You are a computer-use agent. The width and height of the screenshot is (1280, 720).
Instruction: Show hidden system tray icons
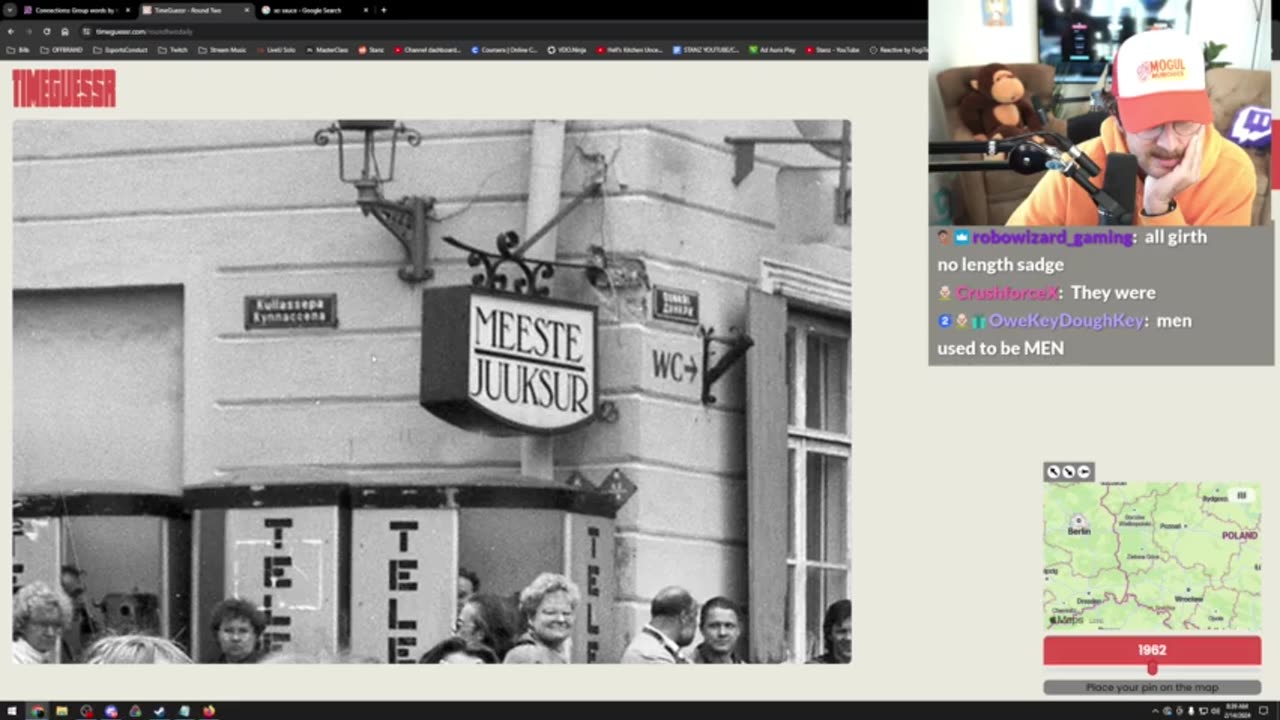[1155, 711]
